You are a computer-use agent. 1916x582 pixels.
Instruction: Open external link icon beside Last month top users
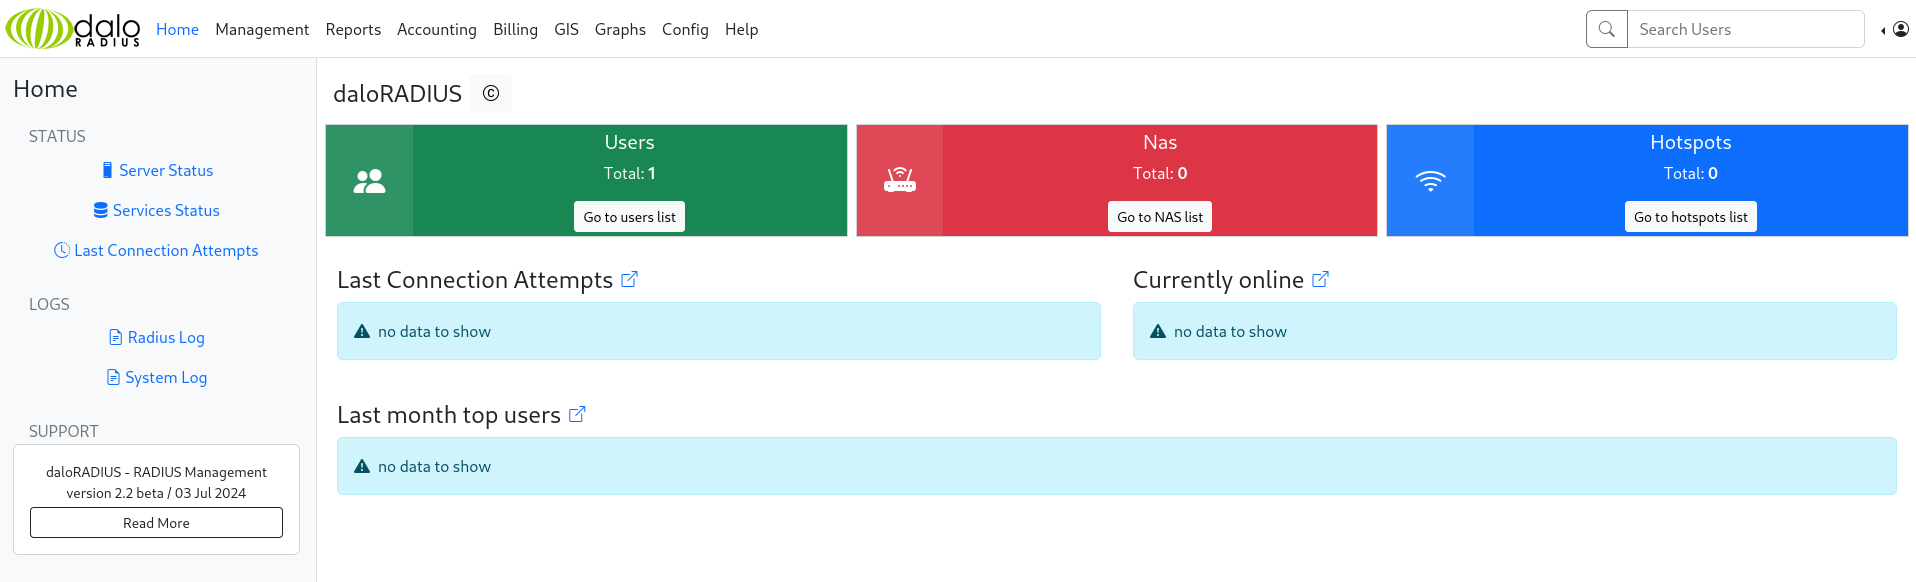click(577, 415)
